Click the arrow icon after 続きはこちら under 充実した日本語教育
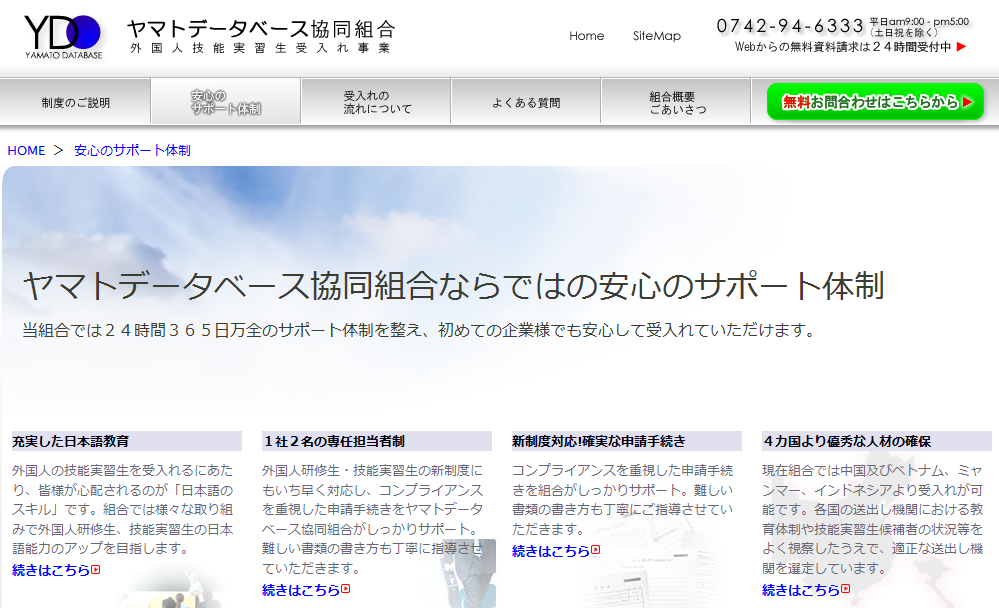Screen dimensions: 999x608 96,569
